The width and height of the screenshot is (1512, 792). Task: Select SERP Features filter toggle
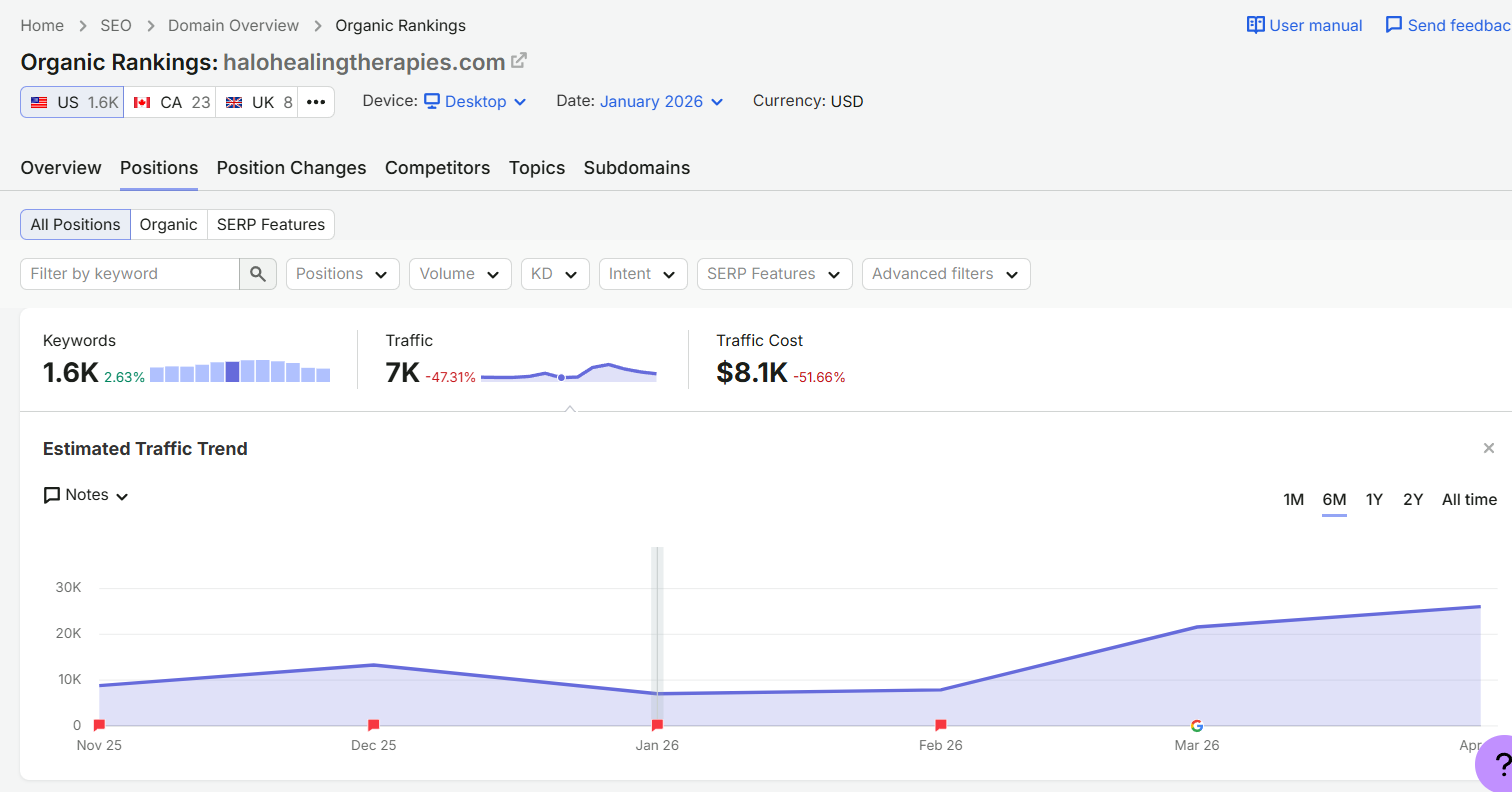[270, 225]
